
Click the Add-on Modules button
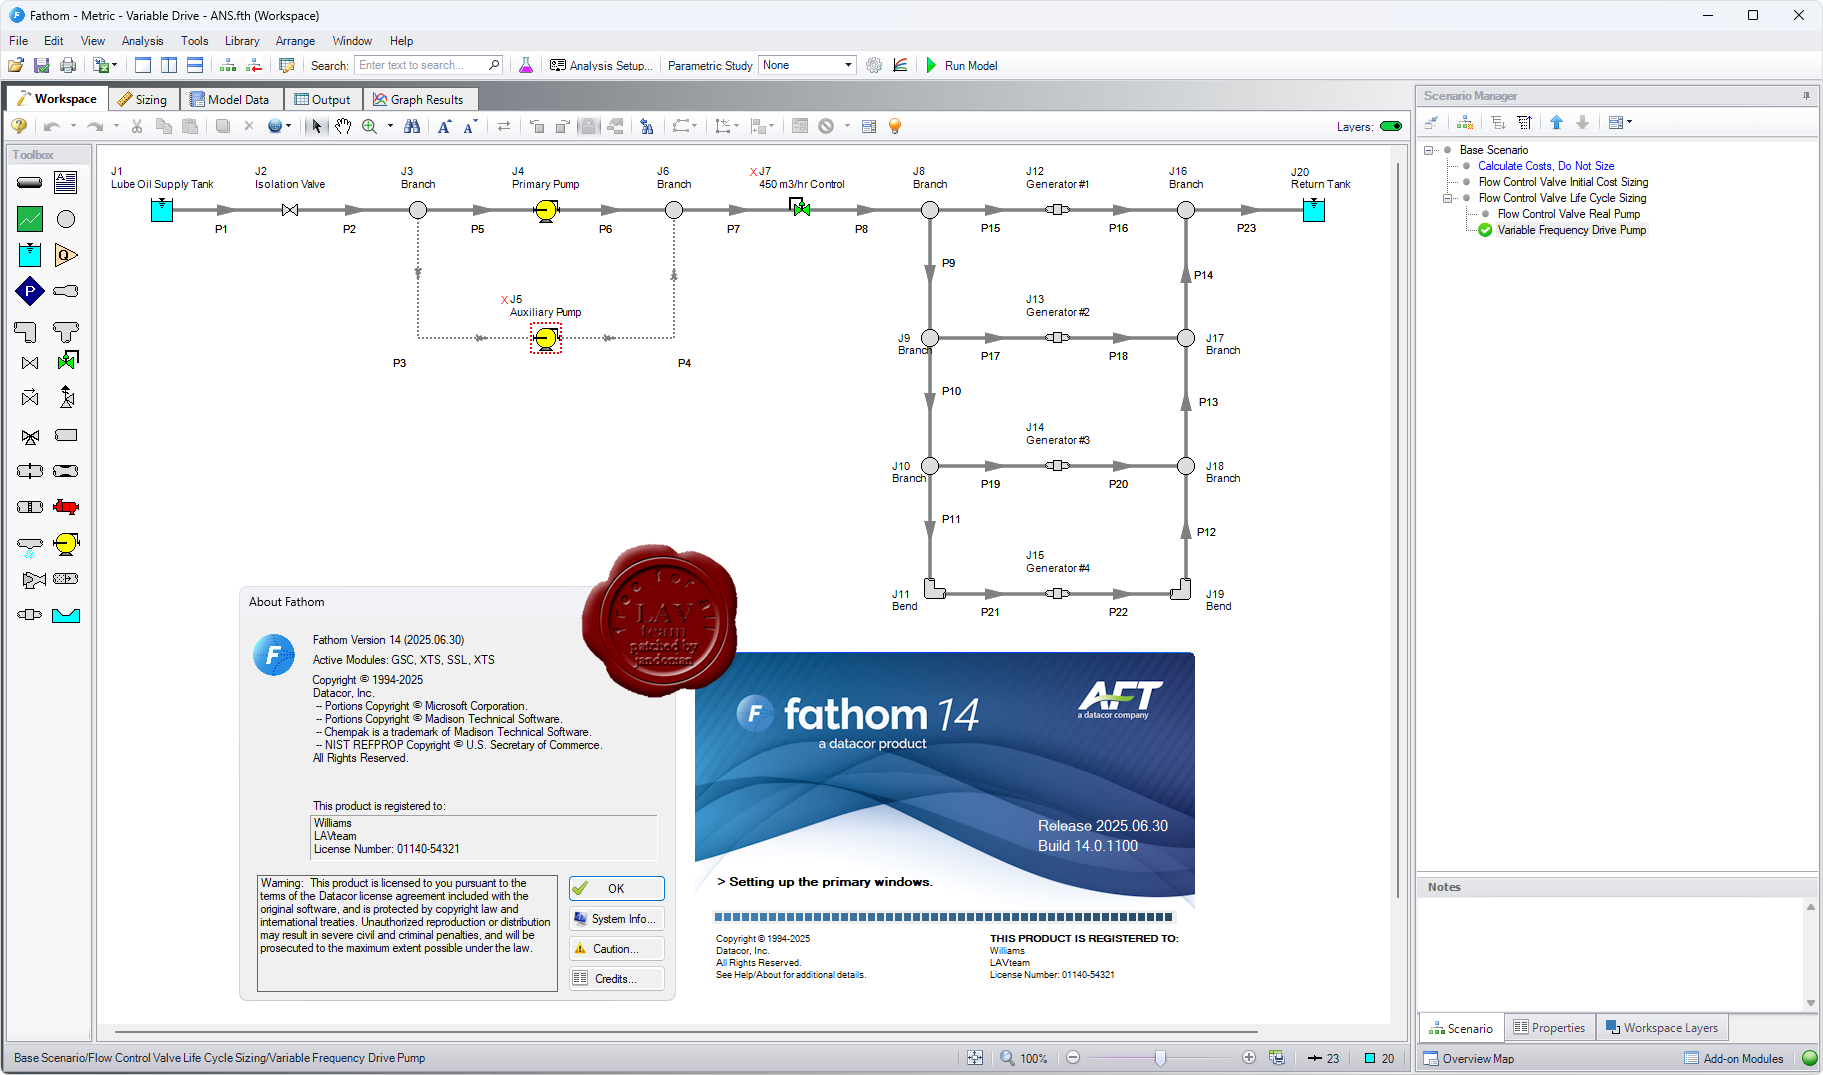[1733, 1058]
